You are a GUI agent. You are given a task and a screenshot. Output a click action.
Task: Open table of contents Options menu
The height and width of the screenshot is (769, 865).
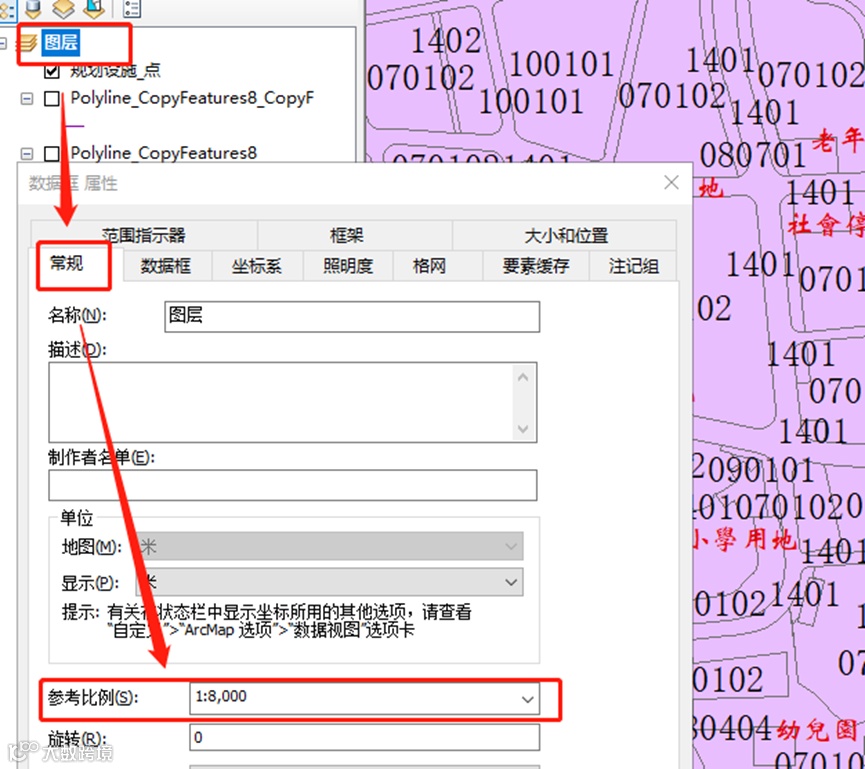(132, 8)
